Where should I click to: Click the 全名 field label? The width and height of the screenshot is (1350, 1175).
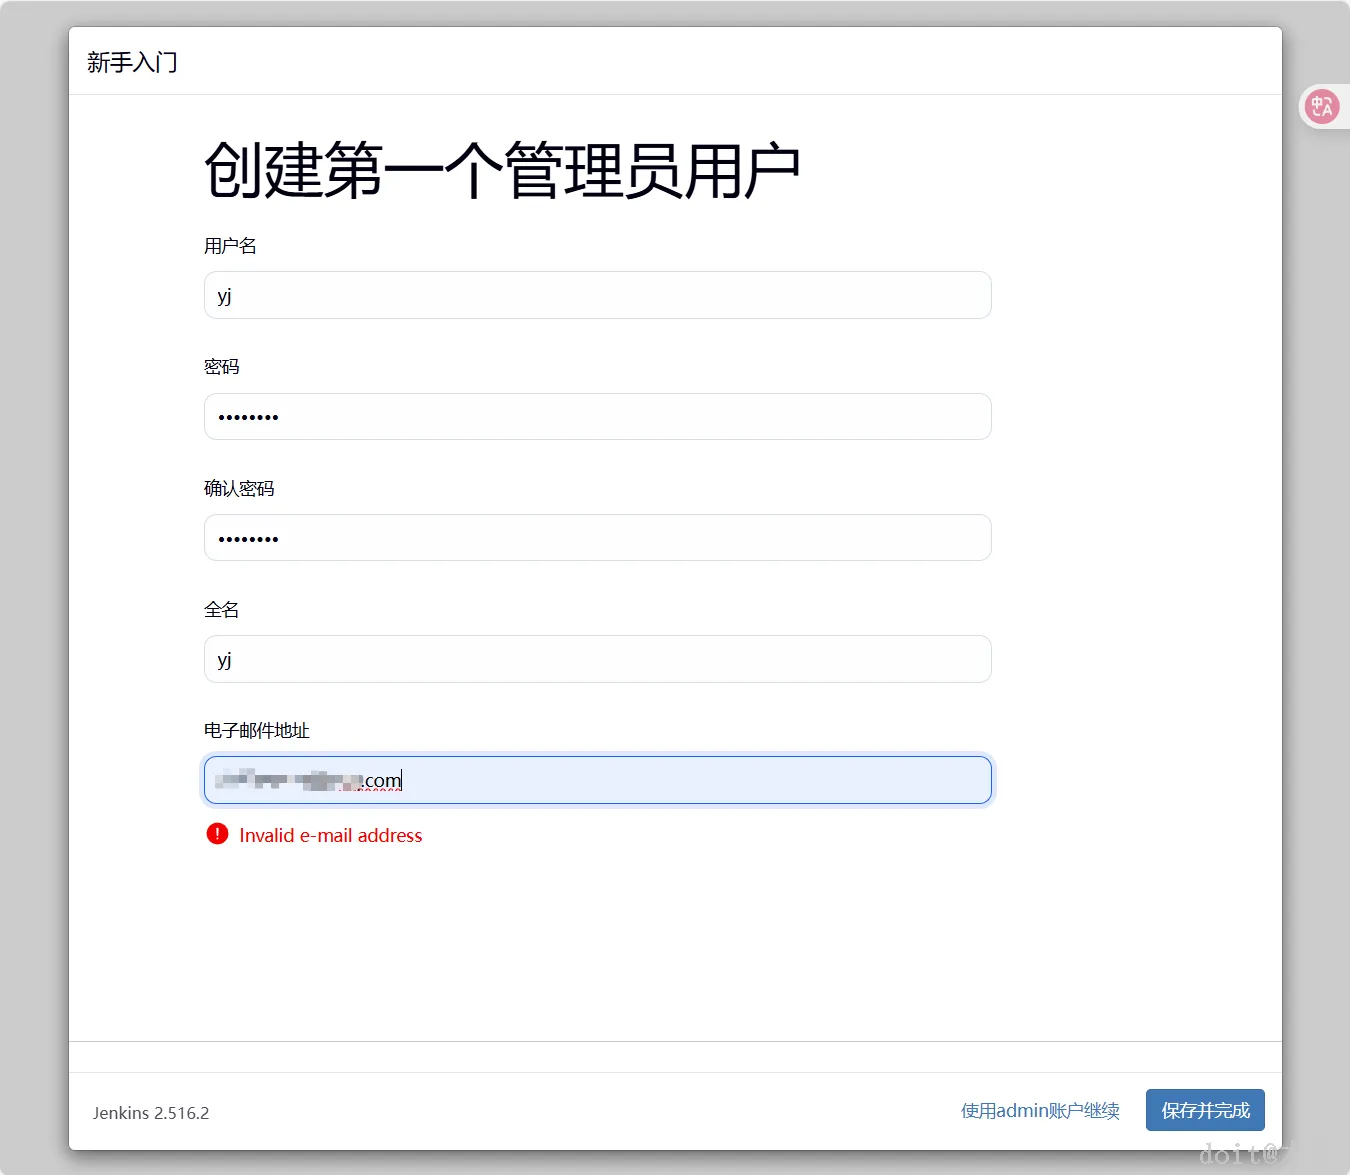(x=221, y=609)
